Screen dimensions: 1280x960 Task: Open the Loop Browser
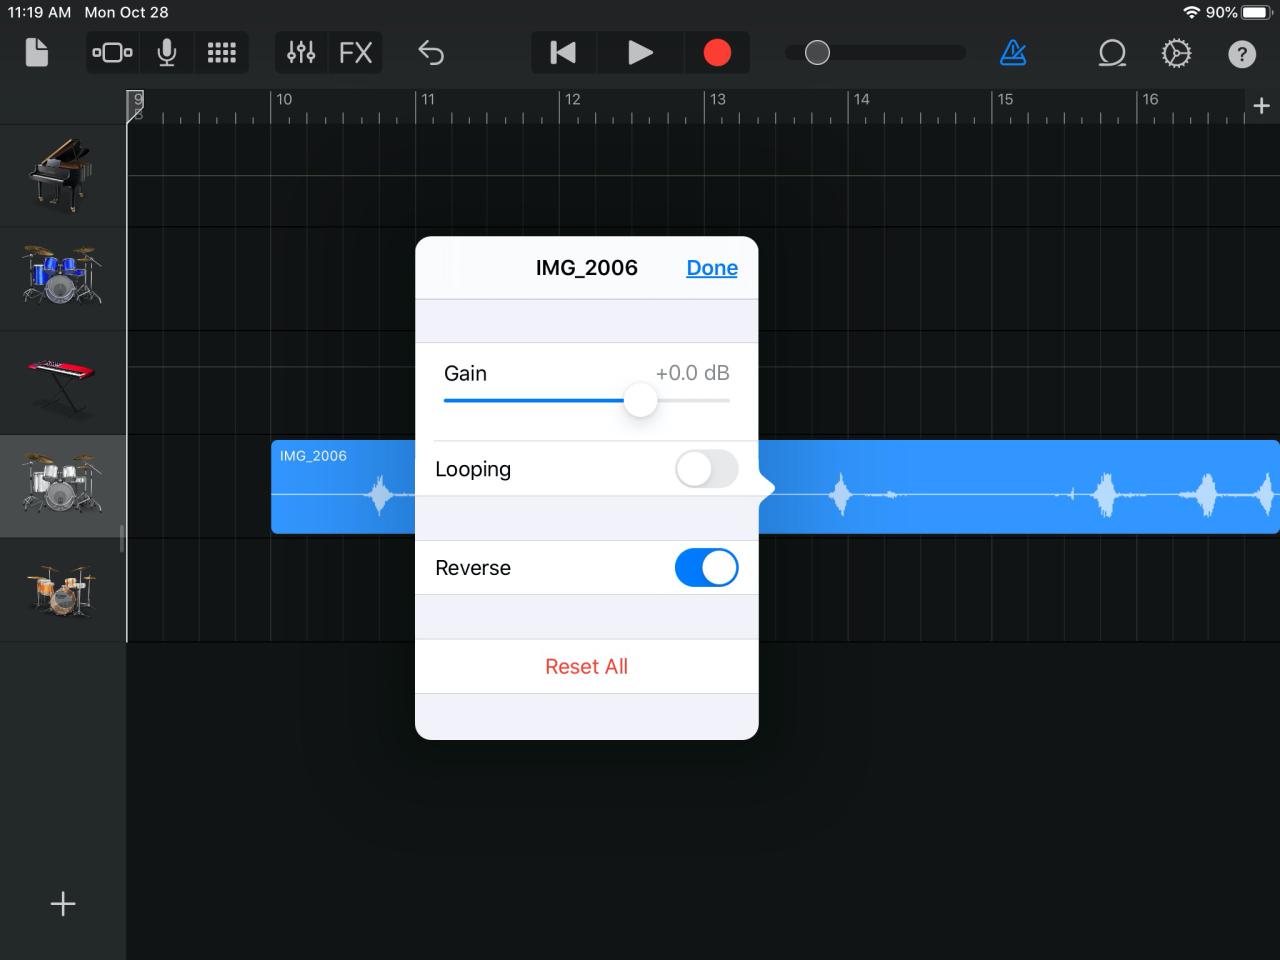(1112, 52)
